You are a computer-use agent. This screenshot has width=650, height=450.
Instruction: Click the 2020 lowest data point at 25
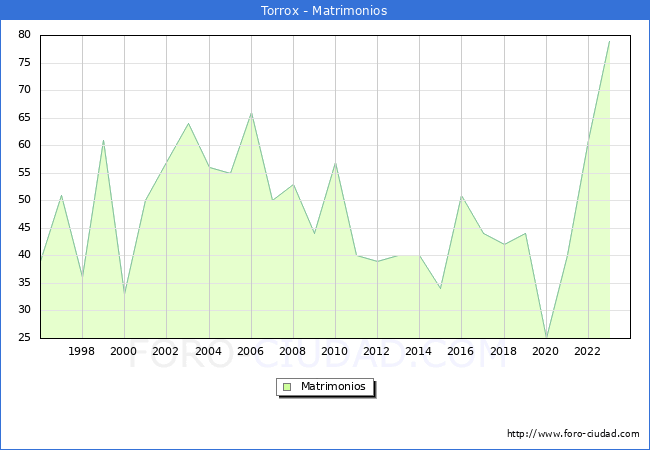click(546, 337)
